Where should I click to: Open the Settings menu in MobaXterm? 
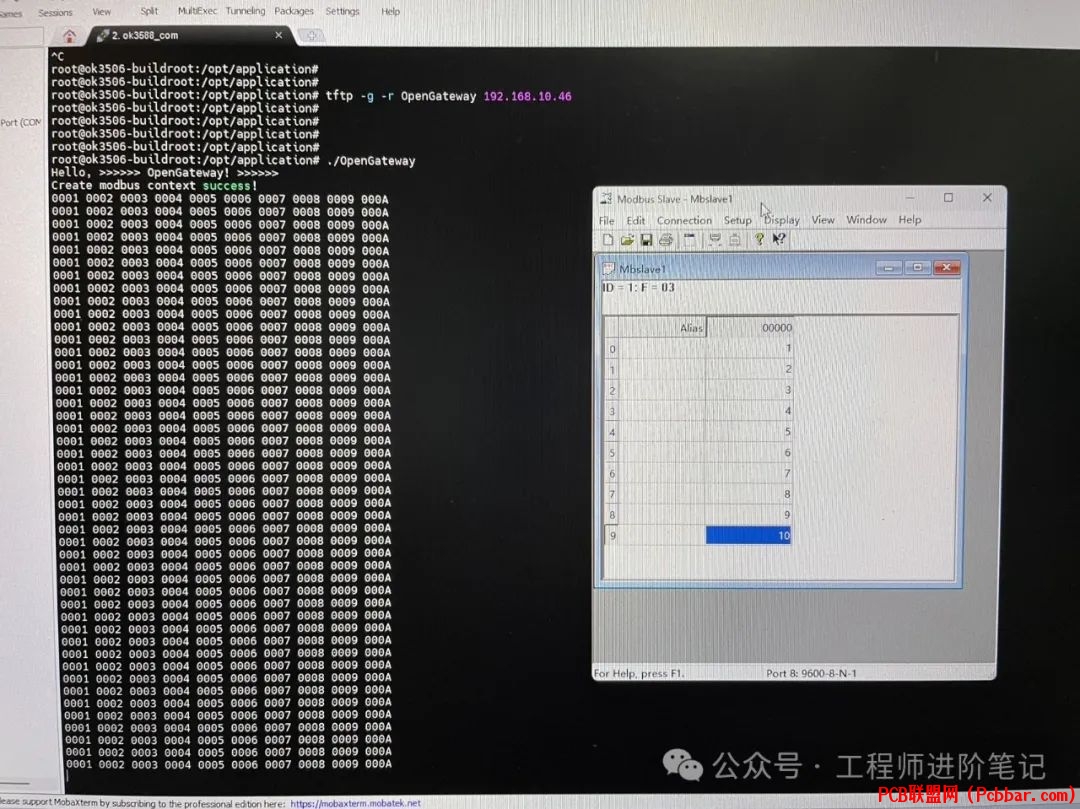[x=342, y=11]
